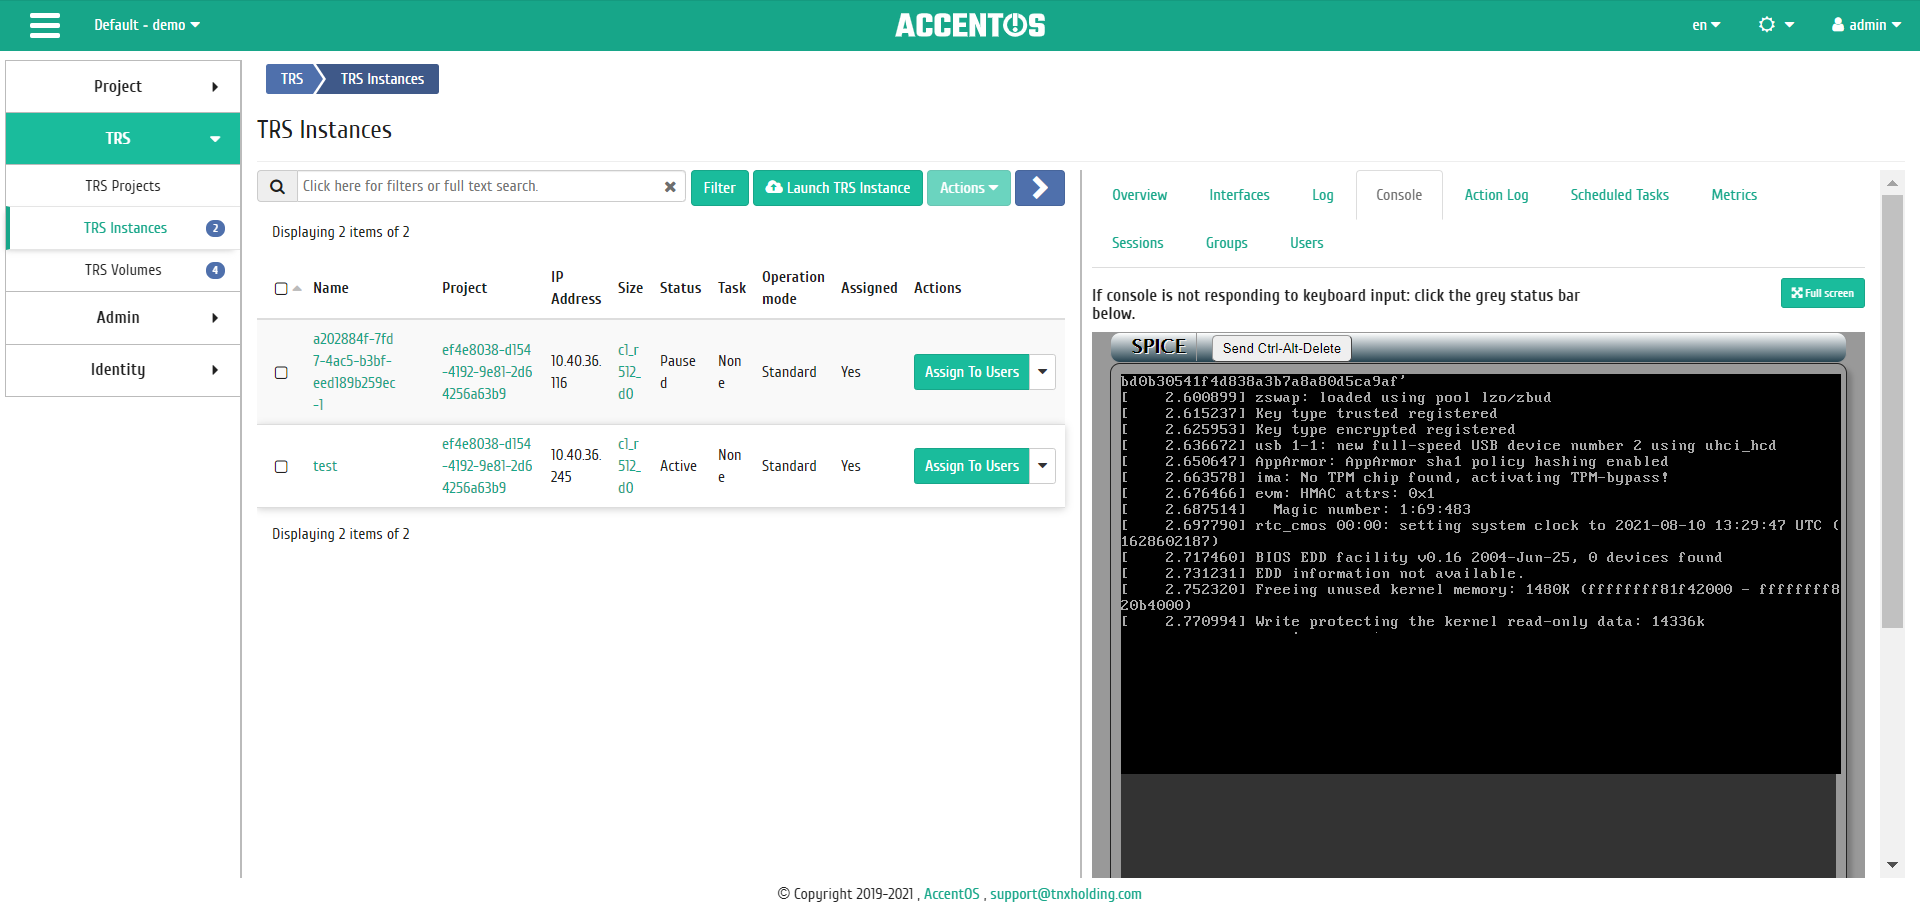This screenshot has width=1920, height=906.
Task: Select the Console tab
Action: point(1398,195)
